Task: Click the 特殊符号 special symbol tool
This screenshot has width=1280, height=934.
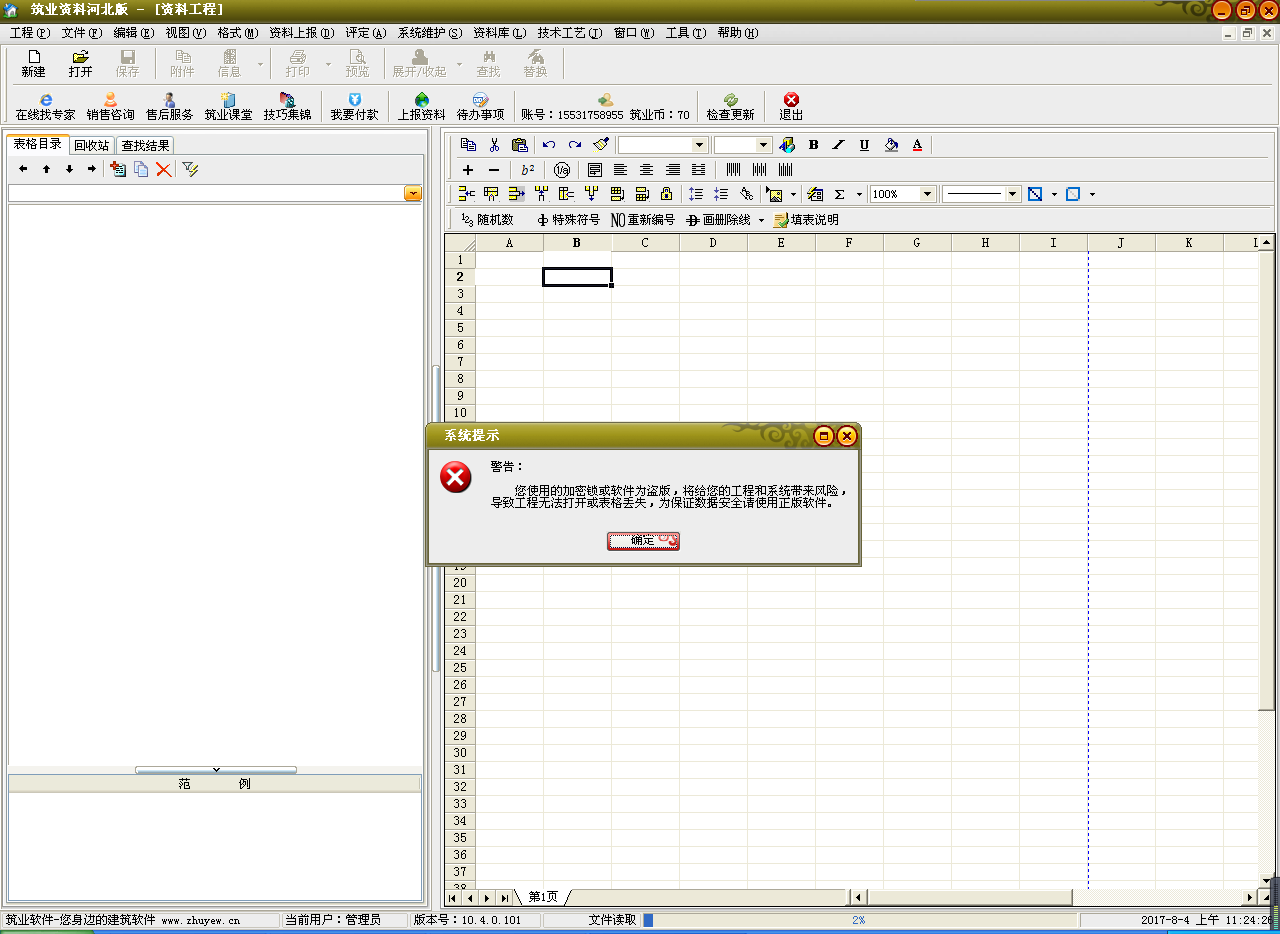Action: [x=568, y=220]
